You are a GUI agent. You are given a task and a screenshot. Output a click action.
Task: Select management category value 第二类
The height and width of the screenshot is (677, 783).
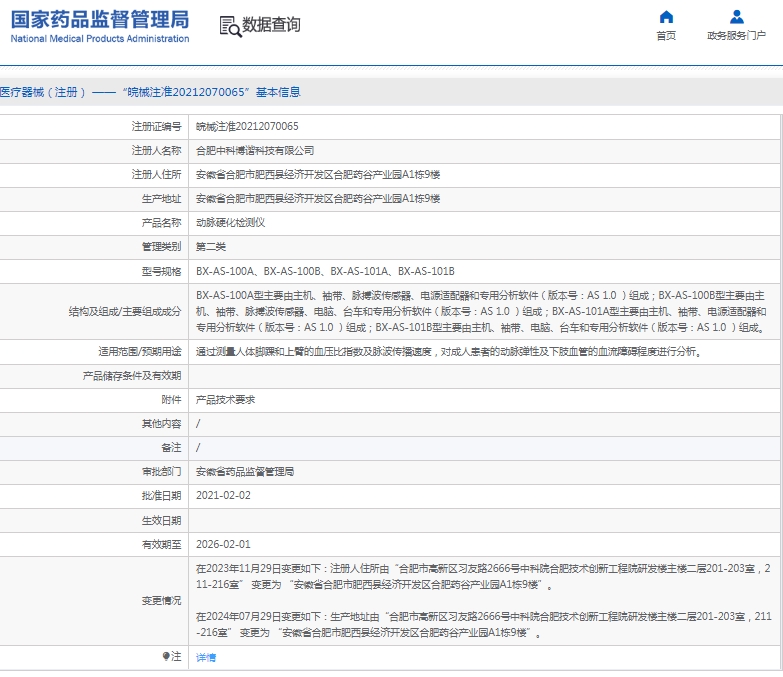point(211,246)
